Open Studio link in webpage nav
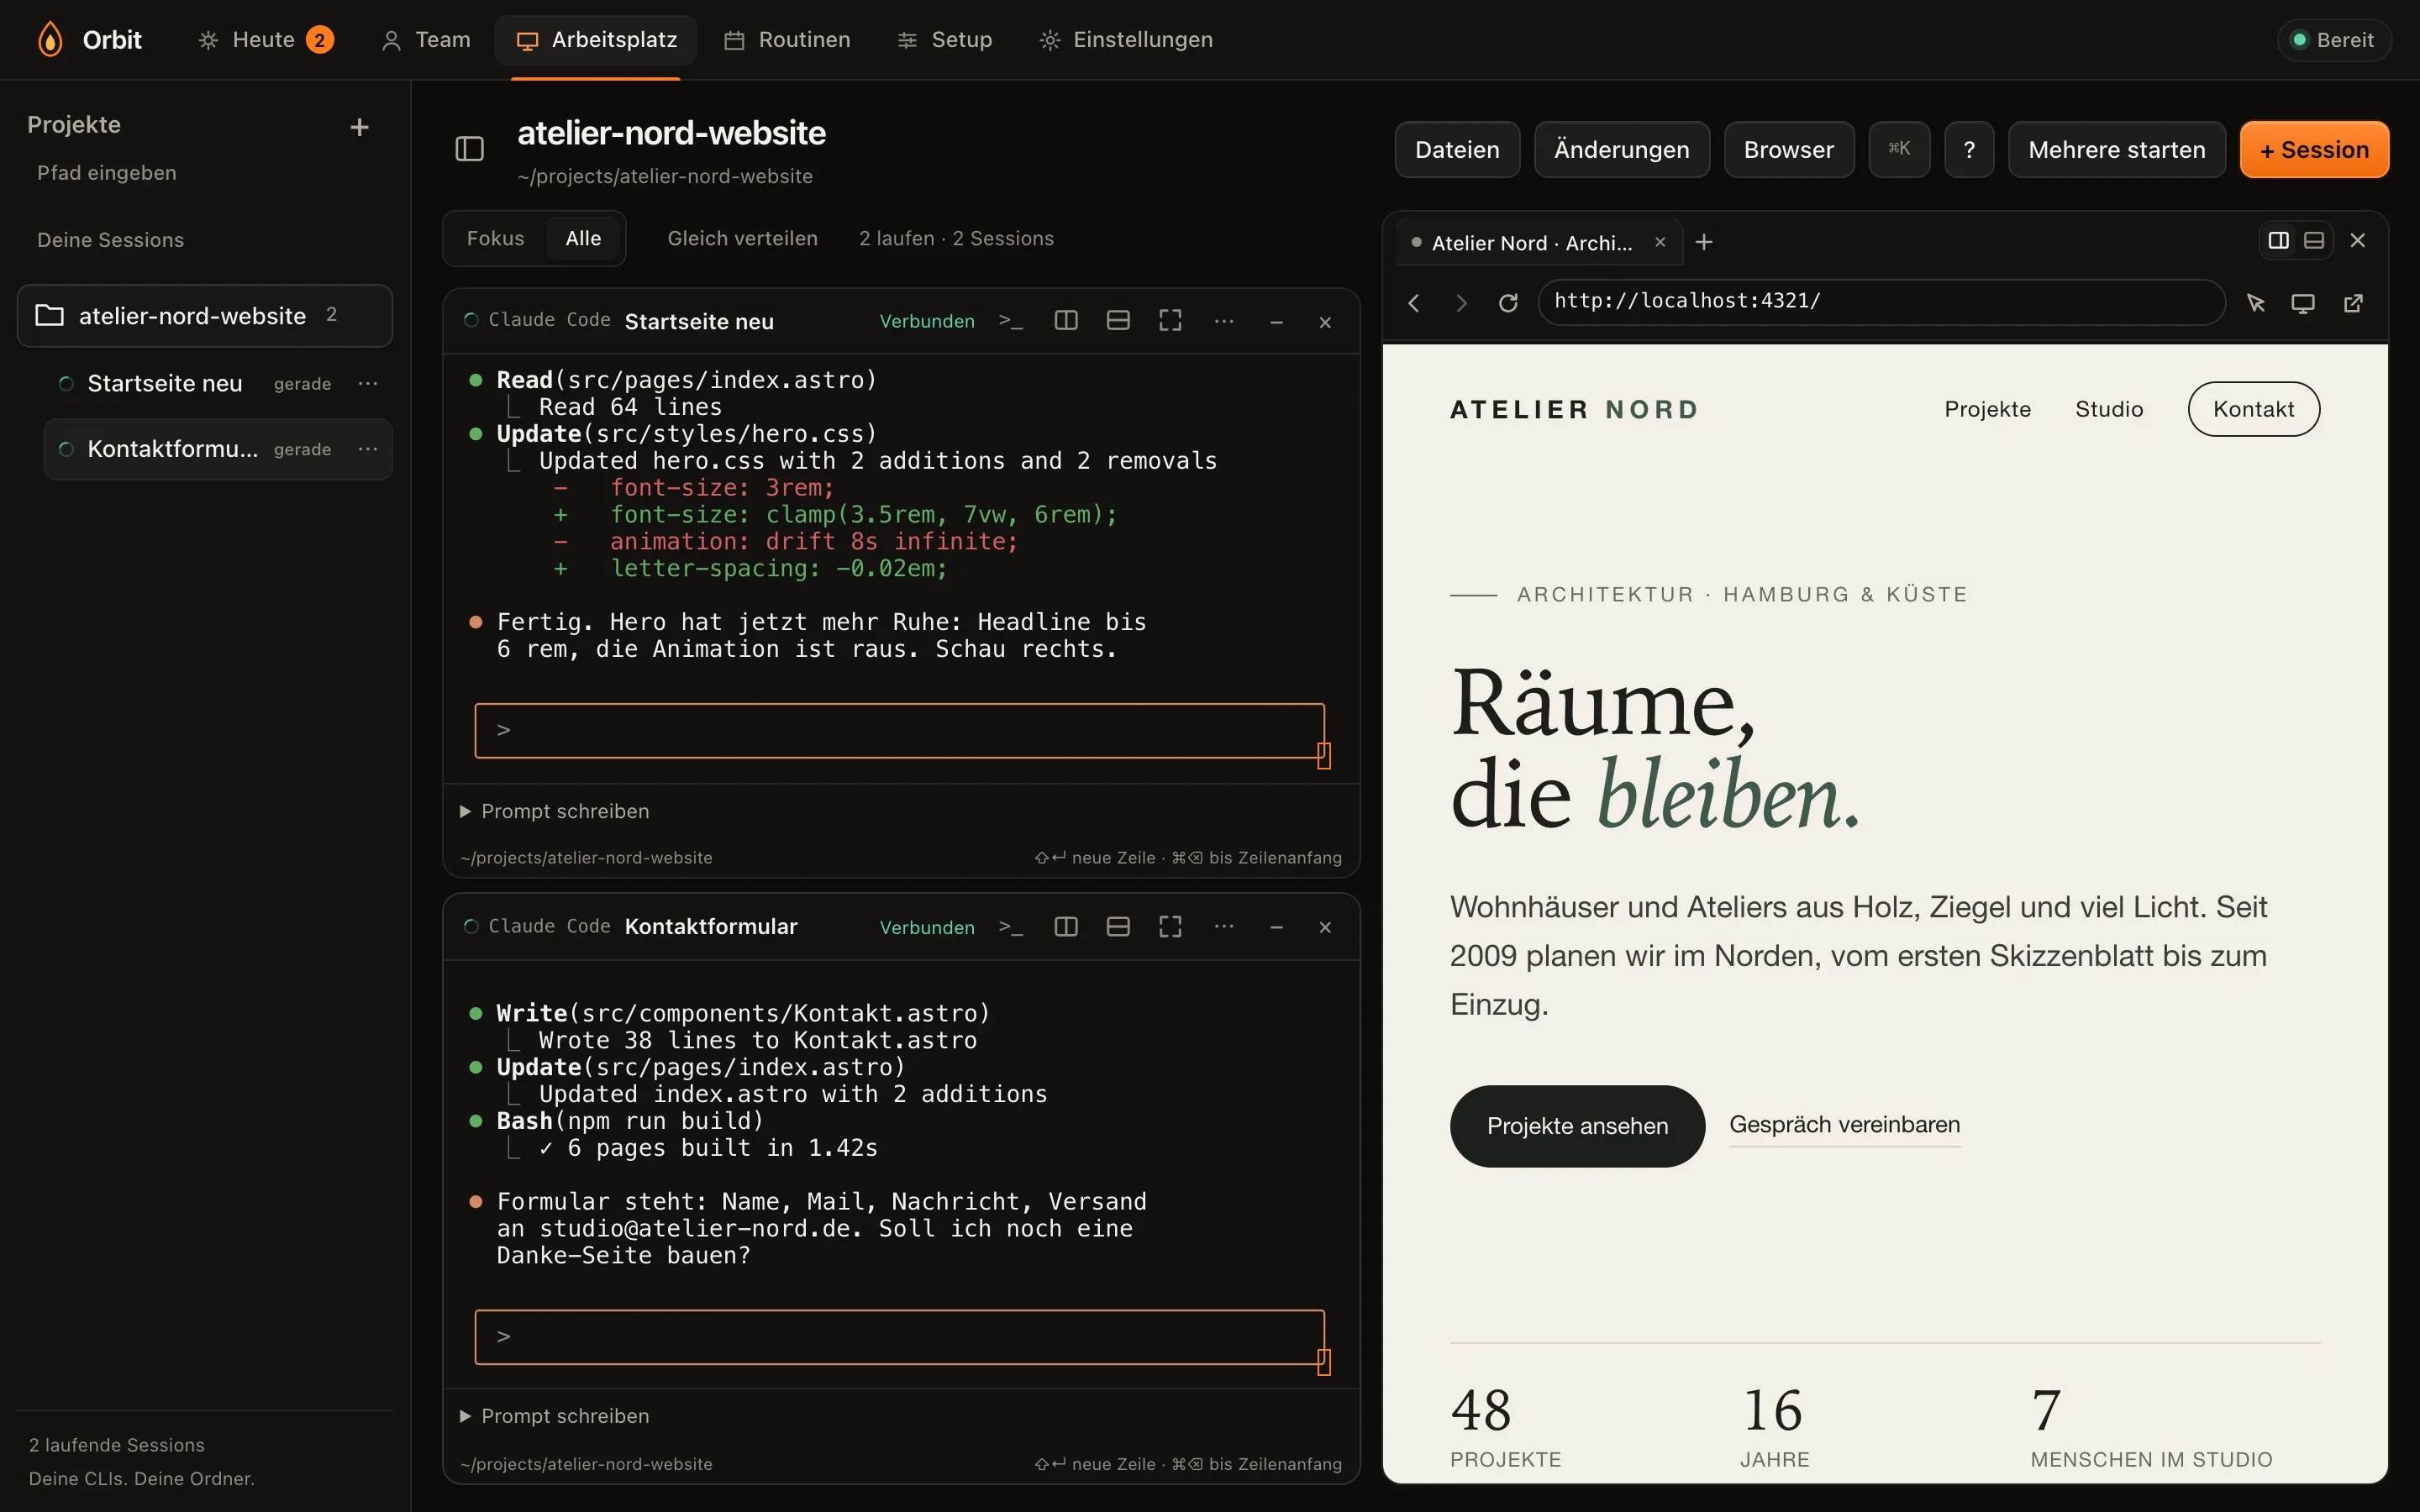The width and height of the screenshot is (2420, 1512). 2109,409
